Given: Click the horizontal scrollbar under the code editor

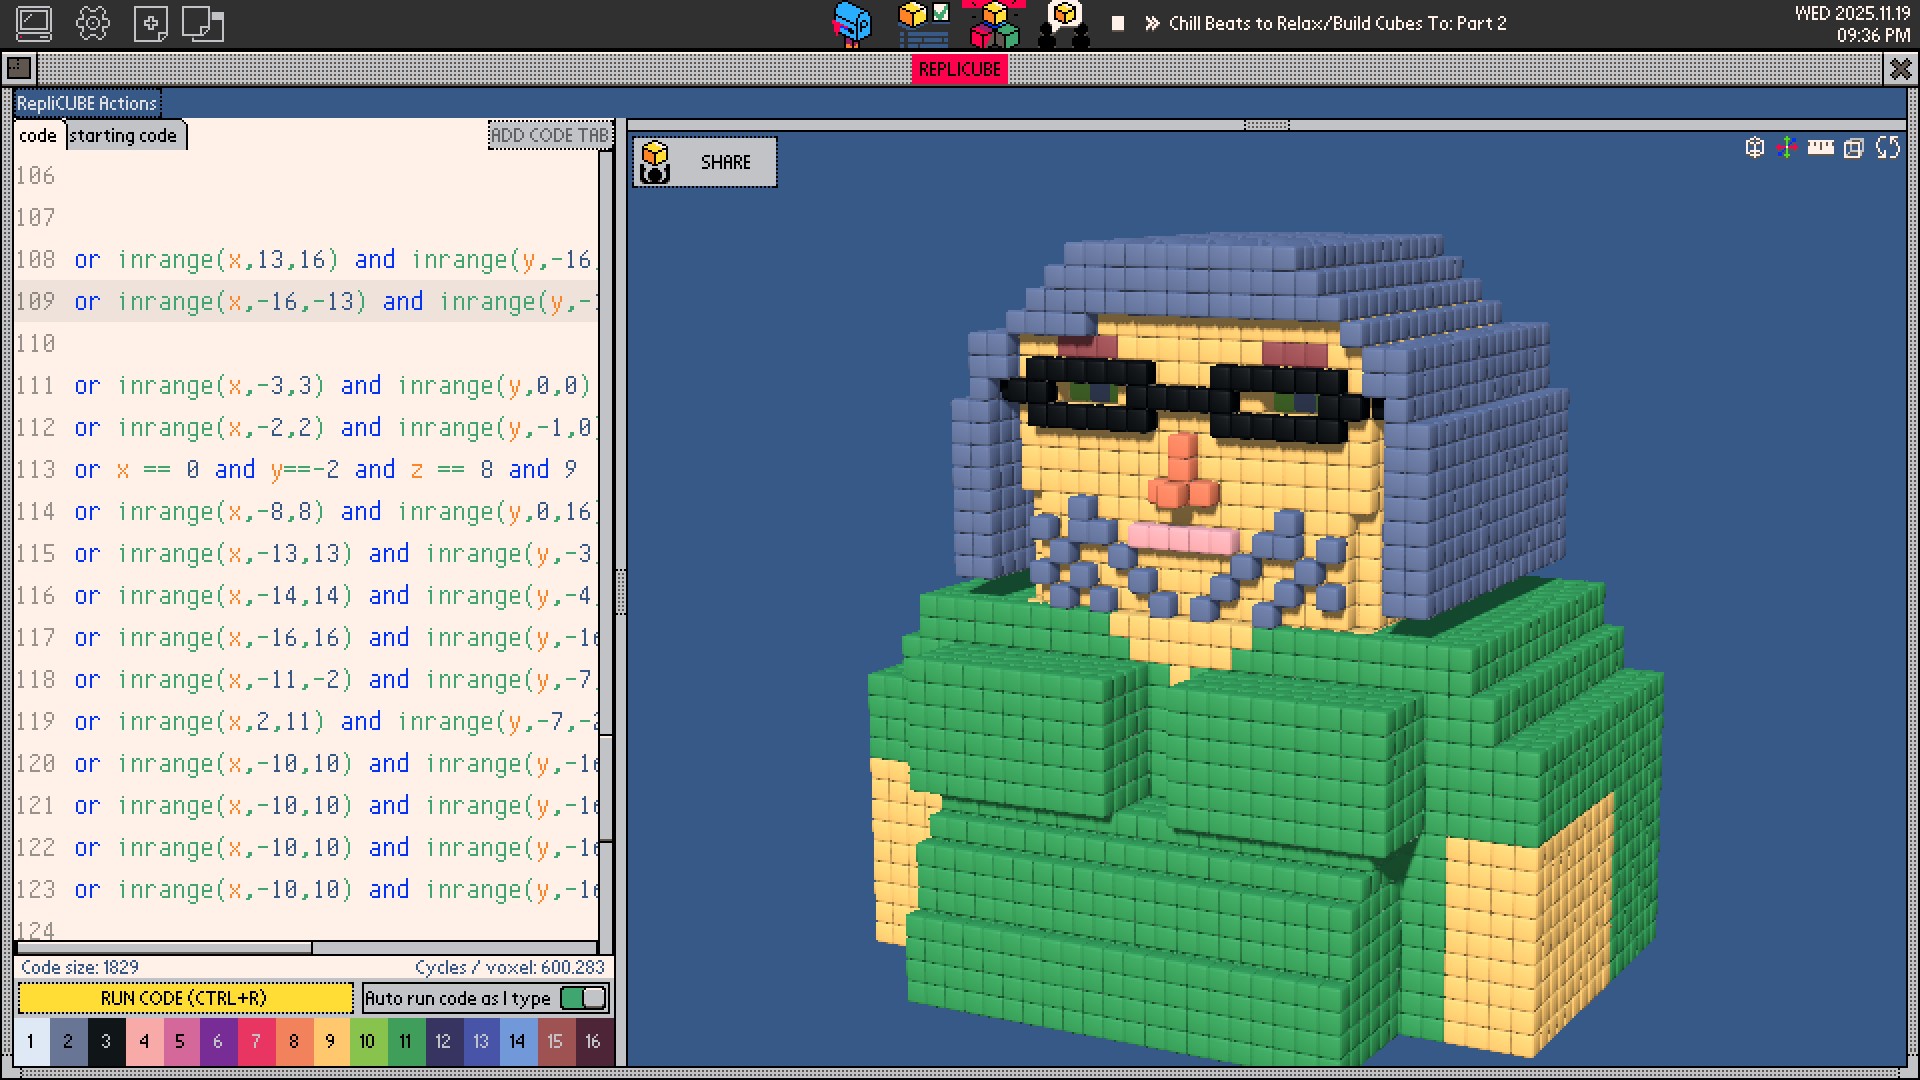Looking at the screenshot, I should coord(165,947).
